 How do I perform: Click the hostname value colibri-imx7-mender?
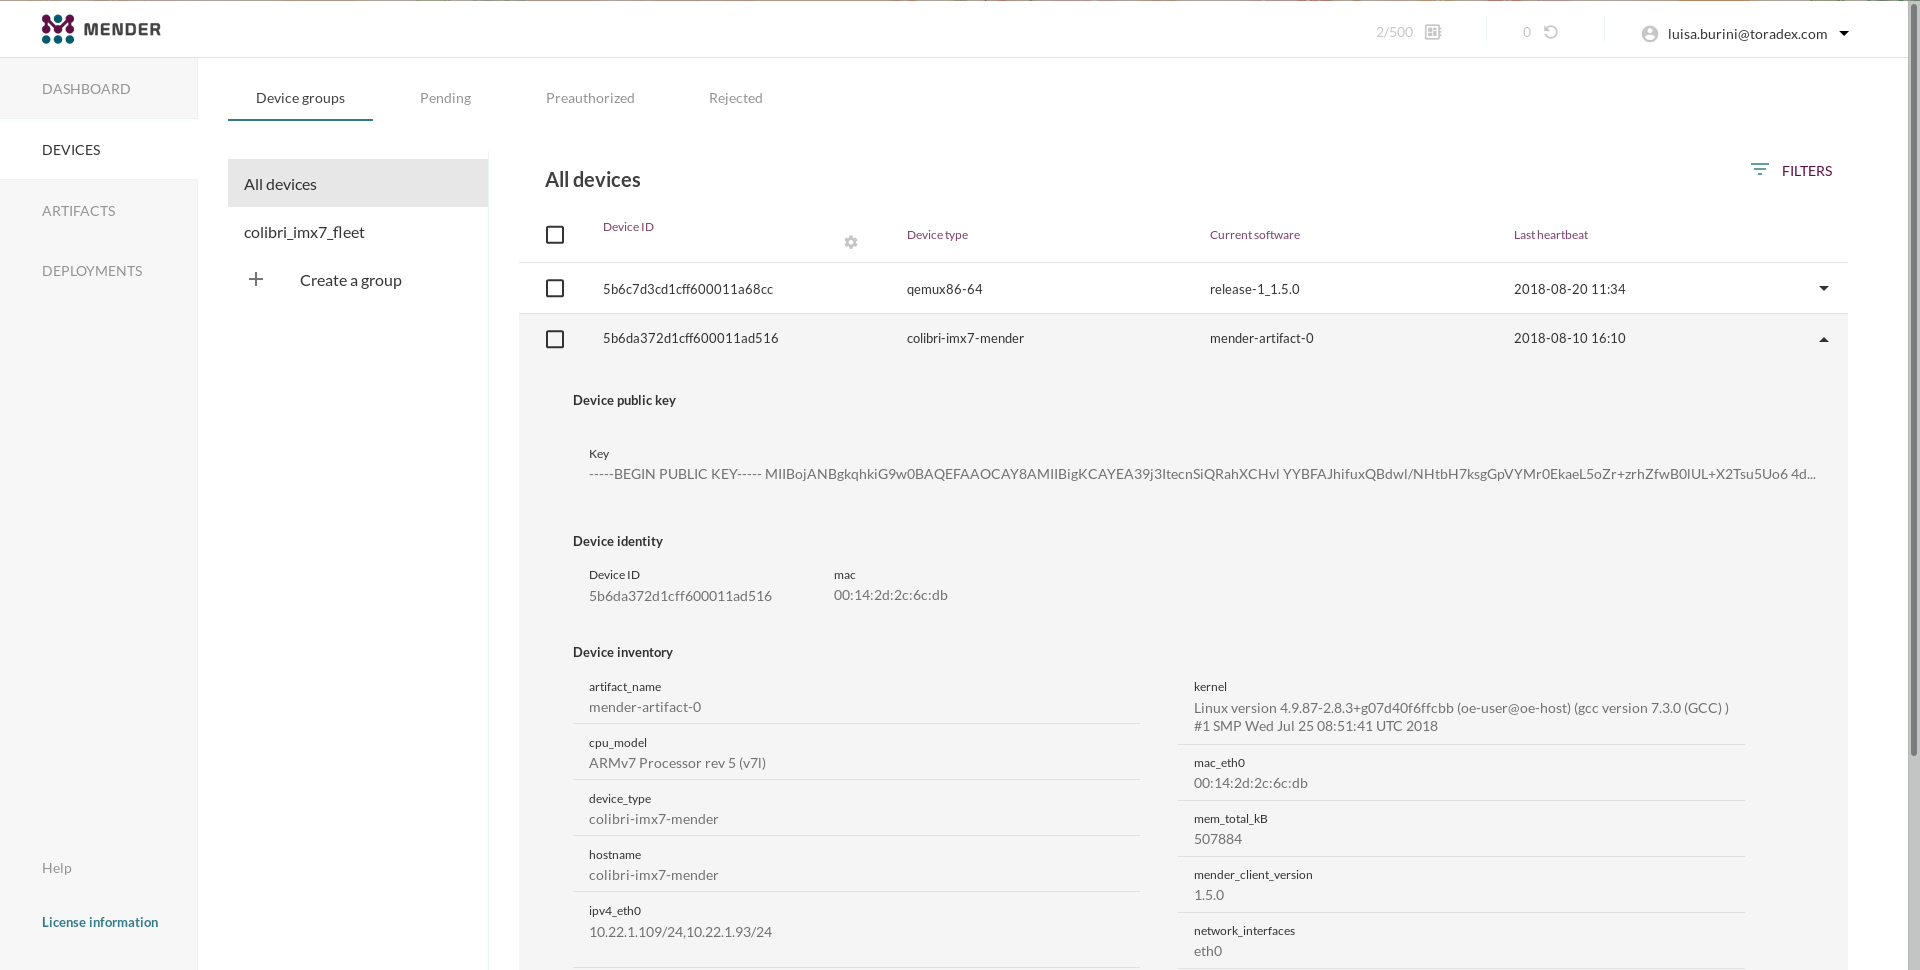tap(654, 875)
